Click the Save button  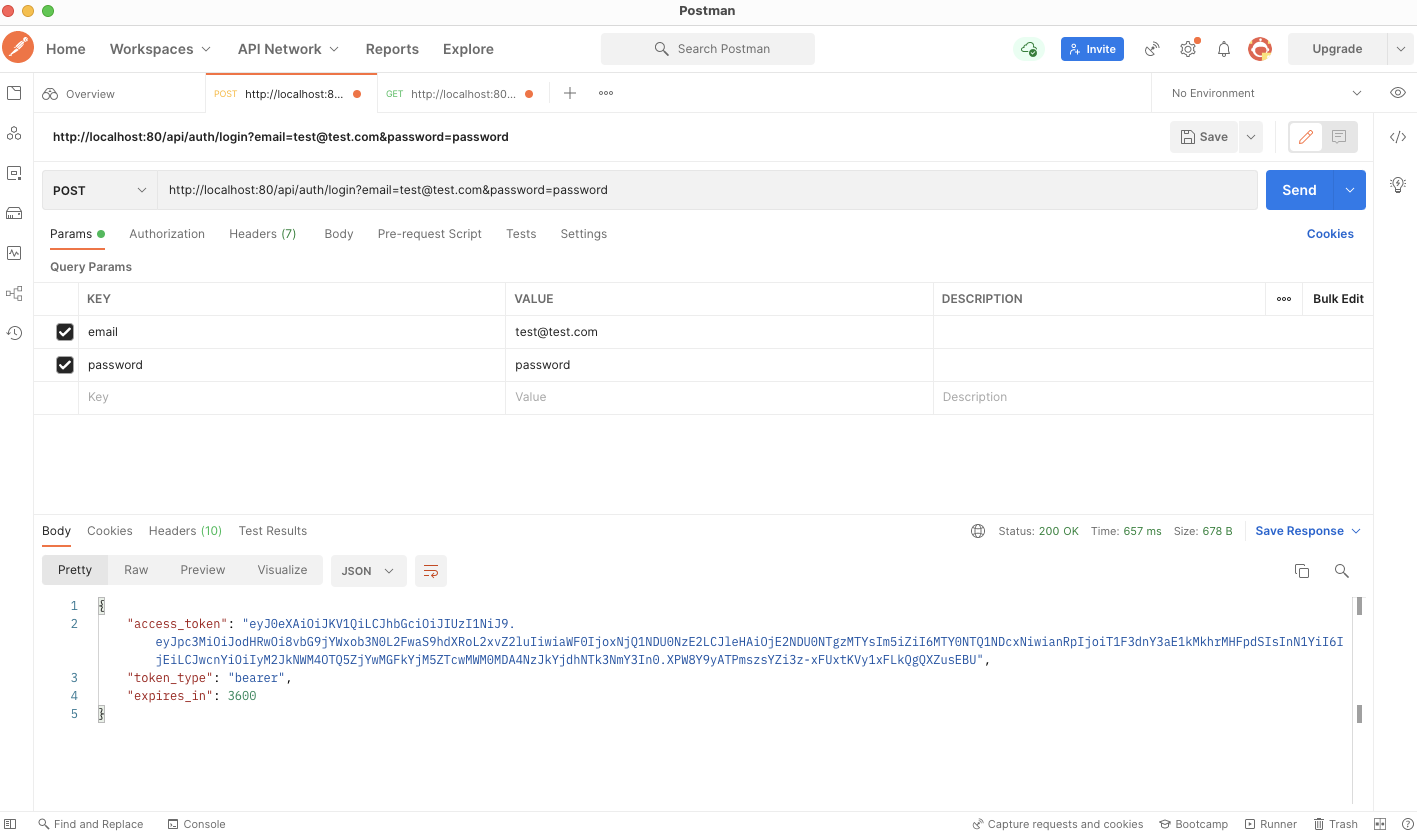coord(1204,137)
